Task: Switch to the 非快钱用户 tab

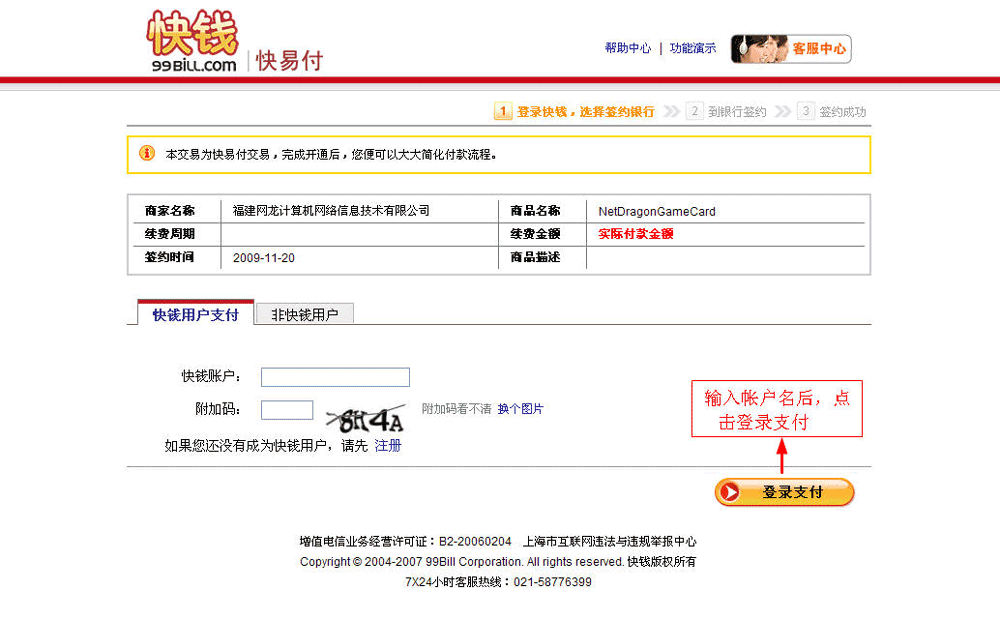Action: [x=304, y=314]
